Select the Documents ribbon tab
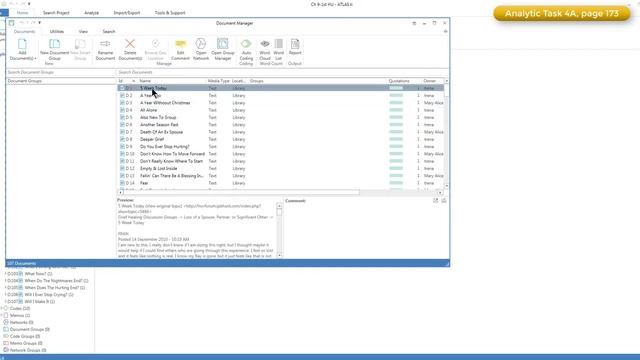This screenshot has height=360, width=640. [24, 31]
